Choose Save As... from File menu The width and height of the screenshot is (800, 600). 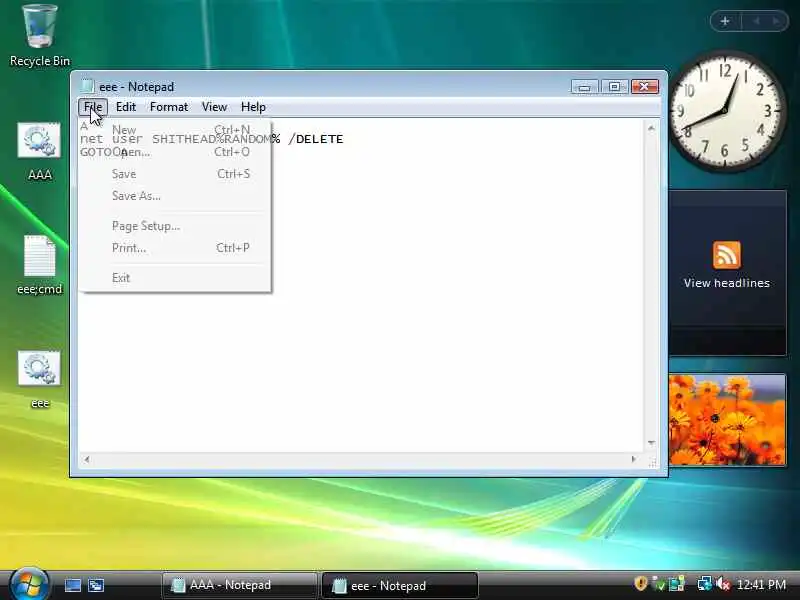coord(174,196)
